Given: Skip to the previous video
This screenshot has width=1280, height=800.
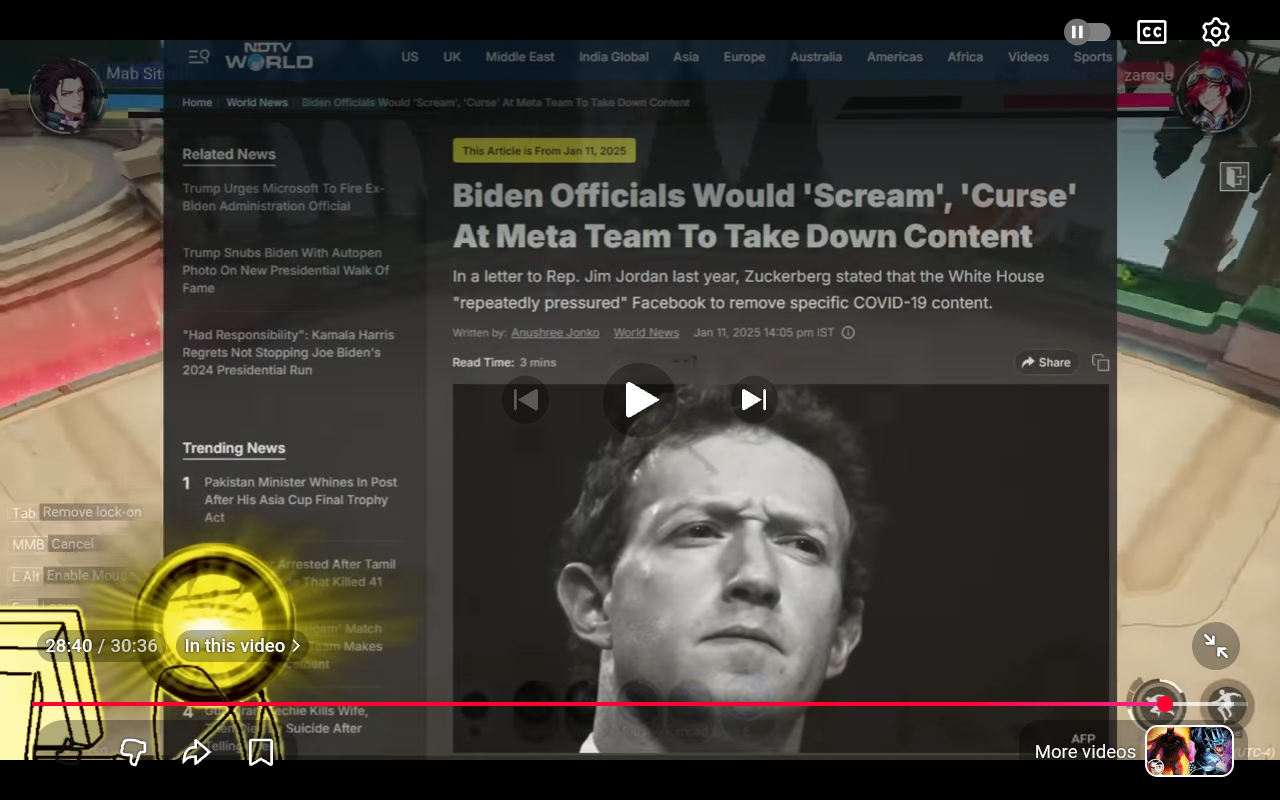Looking at the screenshot, I should [x=525, y=400].
